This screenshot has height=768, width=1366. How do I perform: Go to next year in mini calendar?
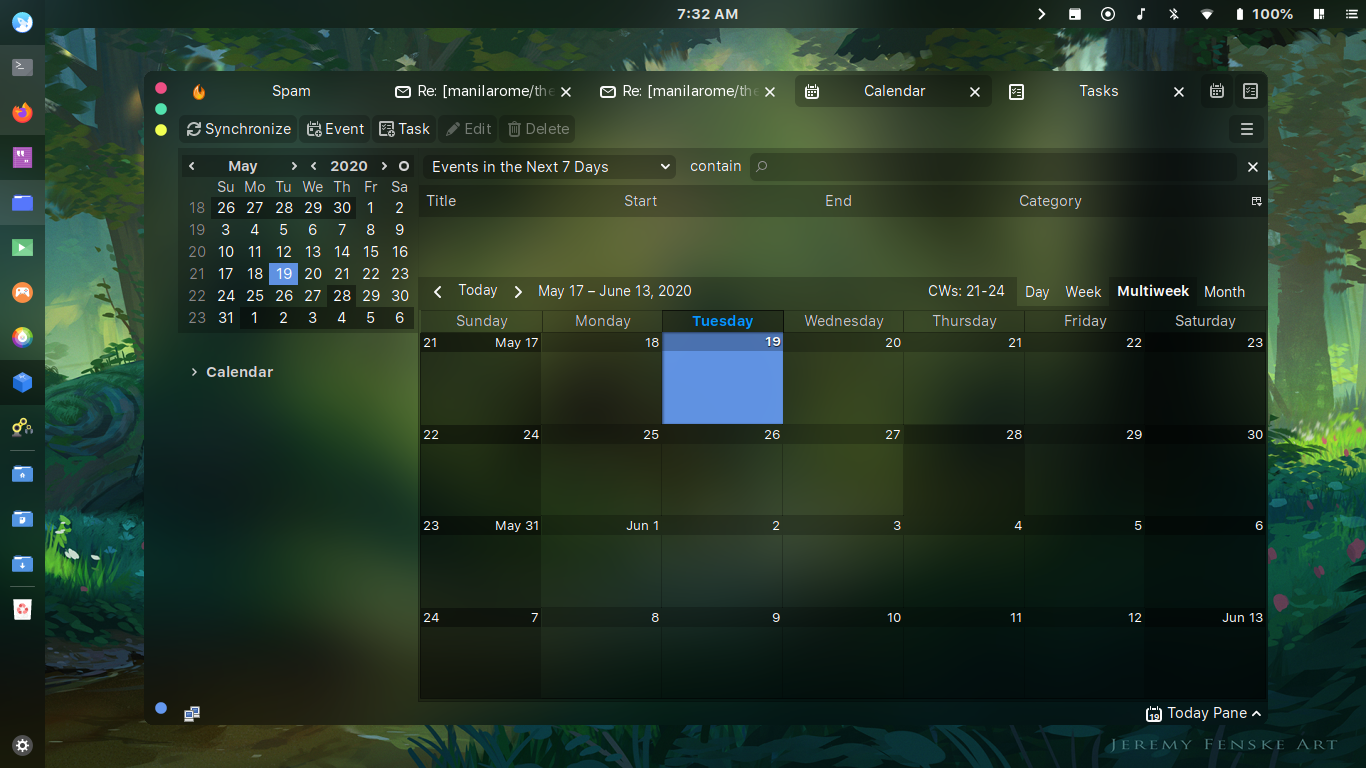384,166
